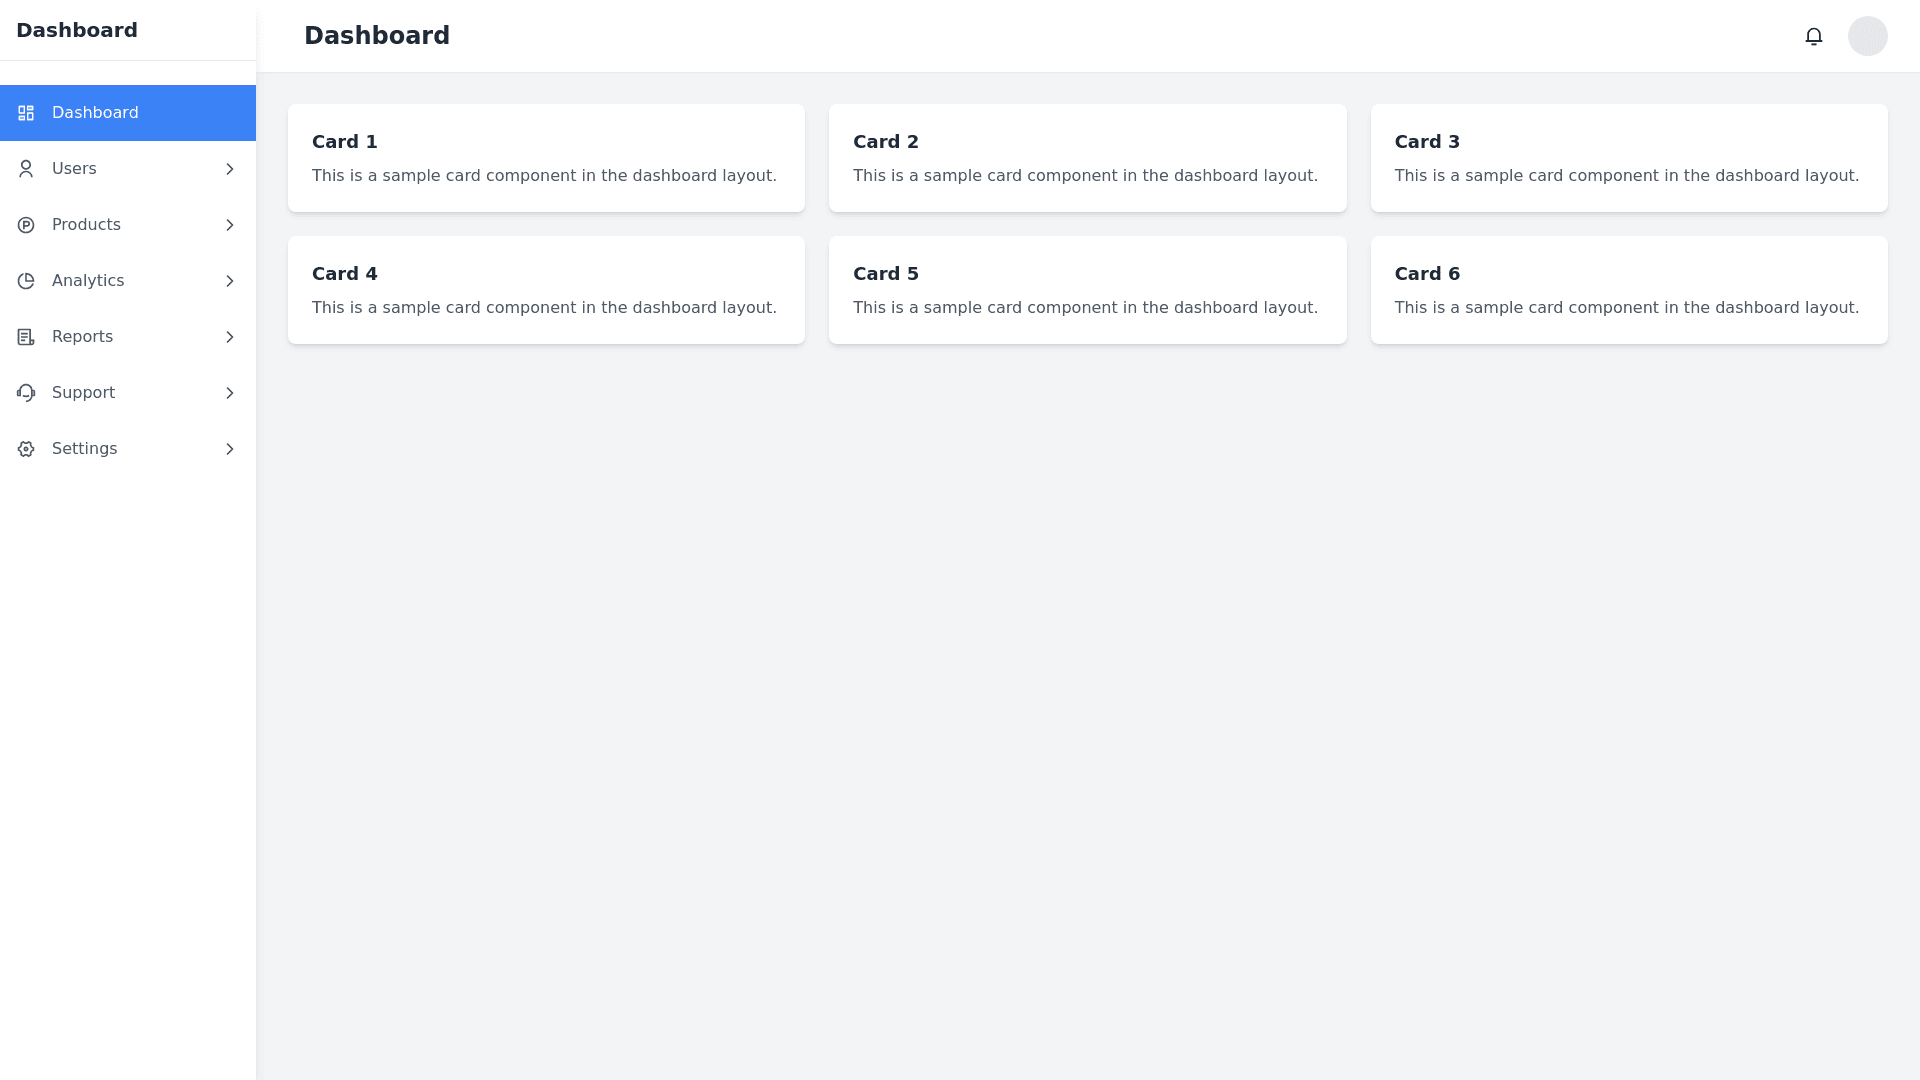Select the Users person icon
This screenshot has height=1080, width=1920.
[x=26, y=169]
